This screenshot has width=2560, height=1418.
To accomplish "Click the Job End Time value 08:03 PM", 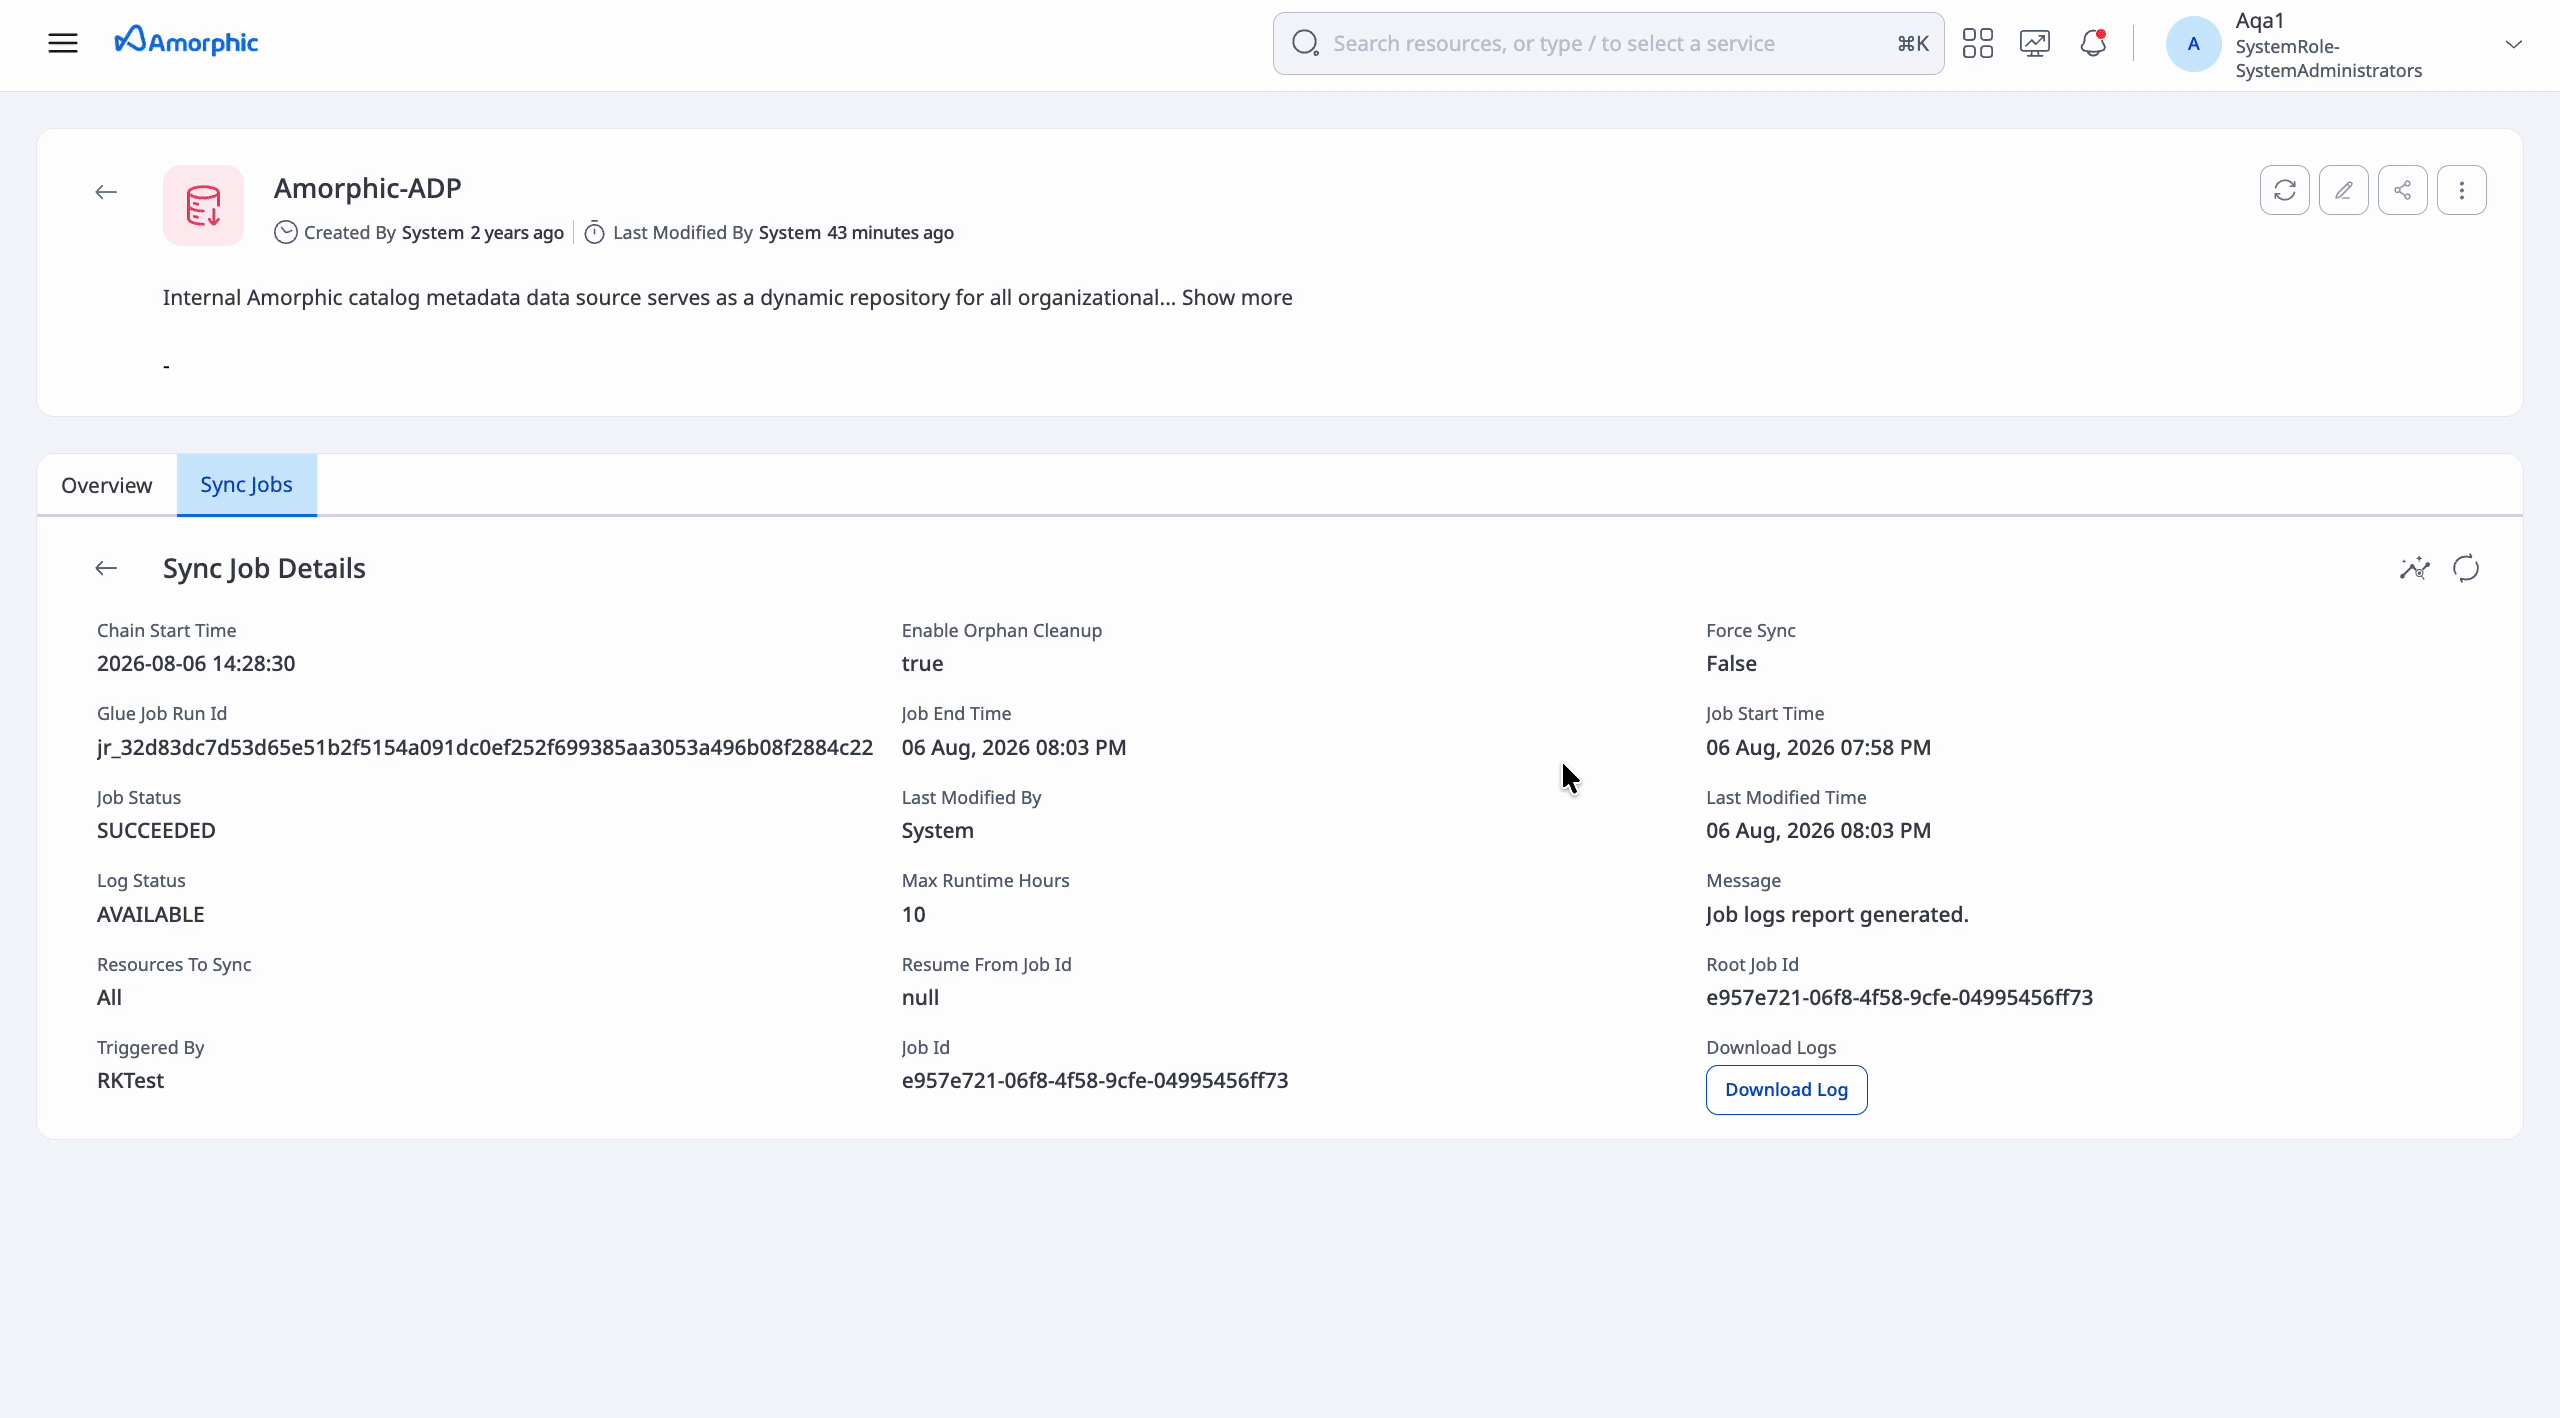I will tap(1014, 748).
